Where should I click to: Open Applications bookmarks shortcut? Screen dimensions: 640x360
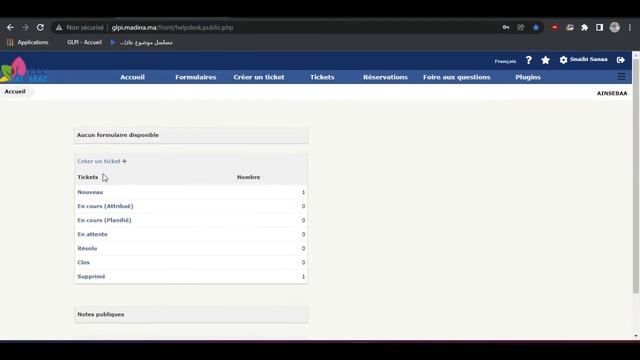(28, 42)
